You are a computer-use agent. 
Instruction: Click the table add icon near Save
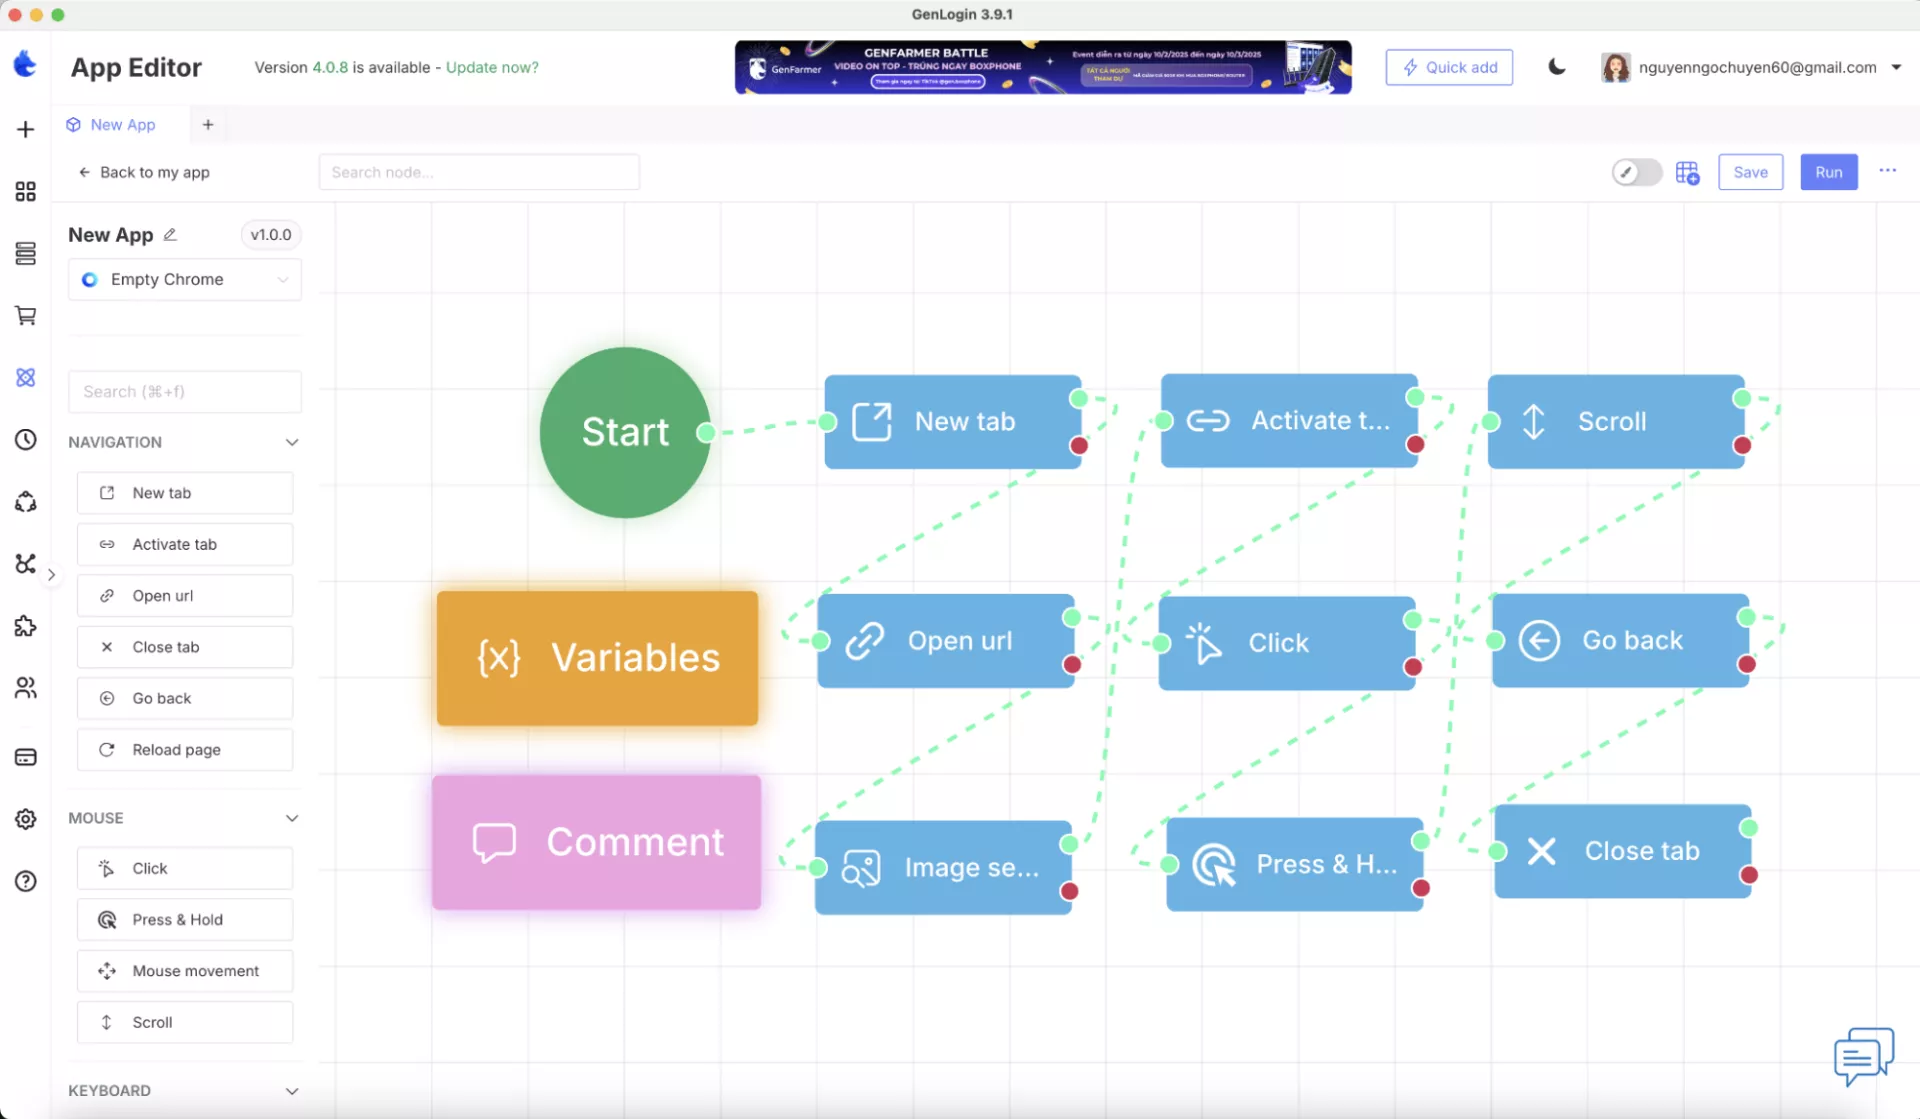1687,173
